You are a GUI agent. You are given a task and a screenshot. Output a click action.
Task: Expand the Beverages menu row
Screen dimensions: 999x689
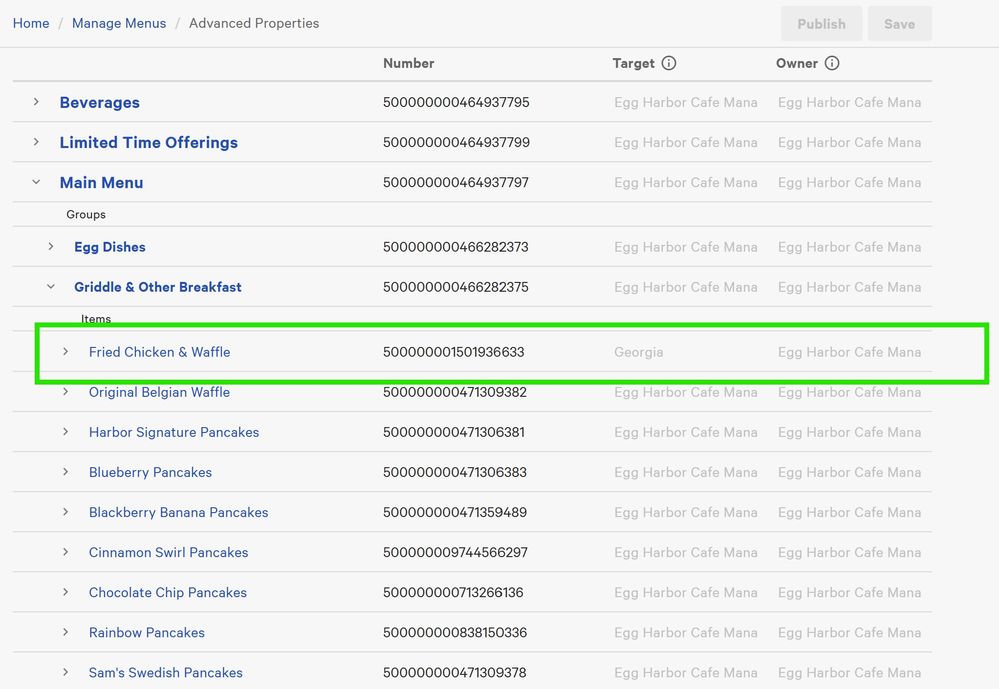pyautogui.click(x=36, y=102)
